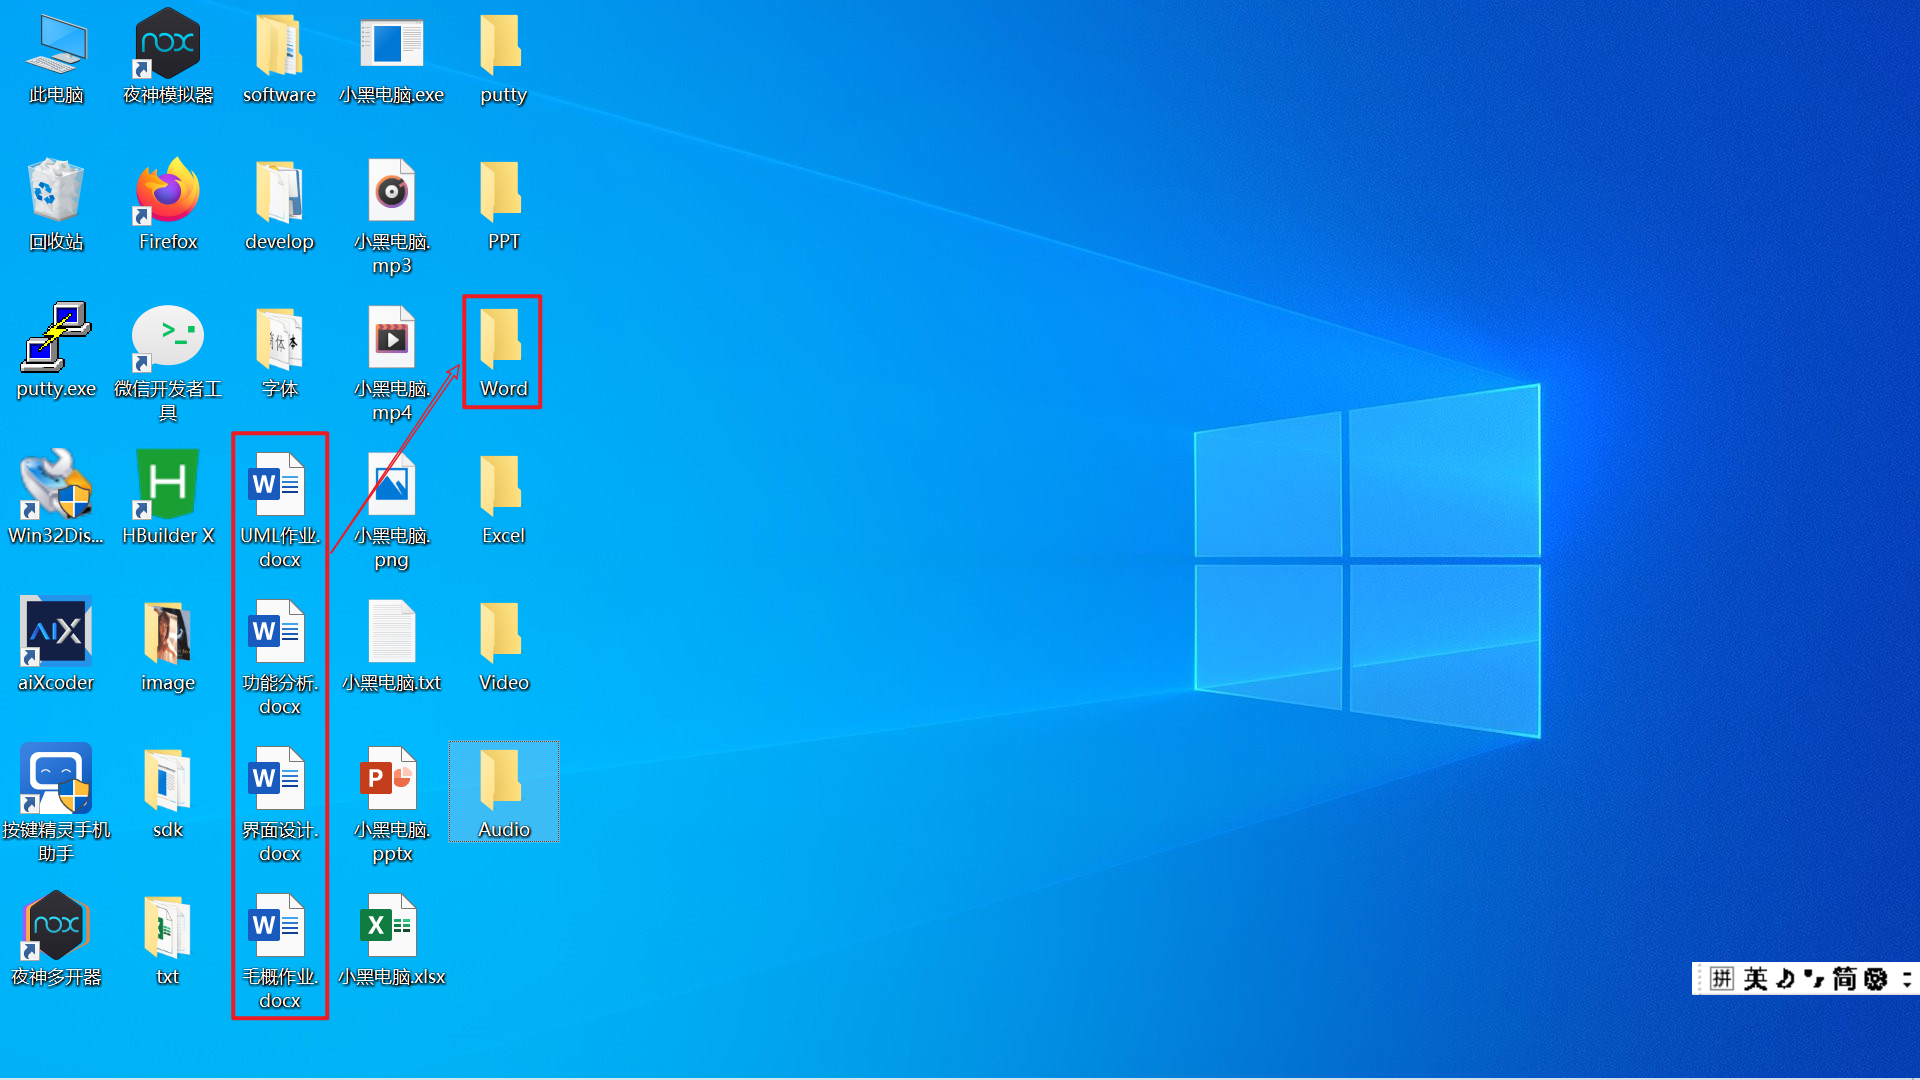Select the 小黑电脑.xlsx Excel file
The image size is (1920, 1080).
point(391,934)
